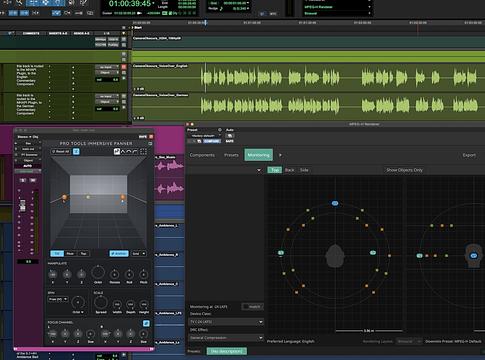The image size is (485, 360).
Task: Click the Orbit knob under Manipulate
Action: coord(98,272)
